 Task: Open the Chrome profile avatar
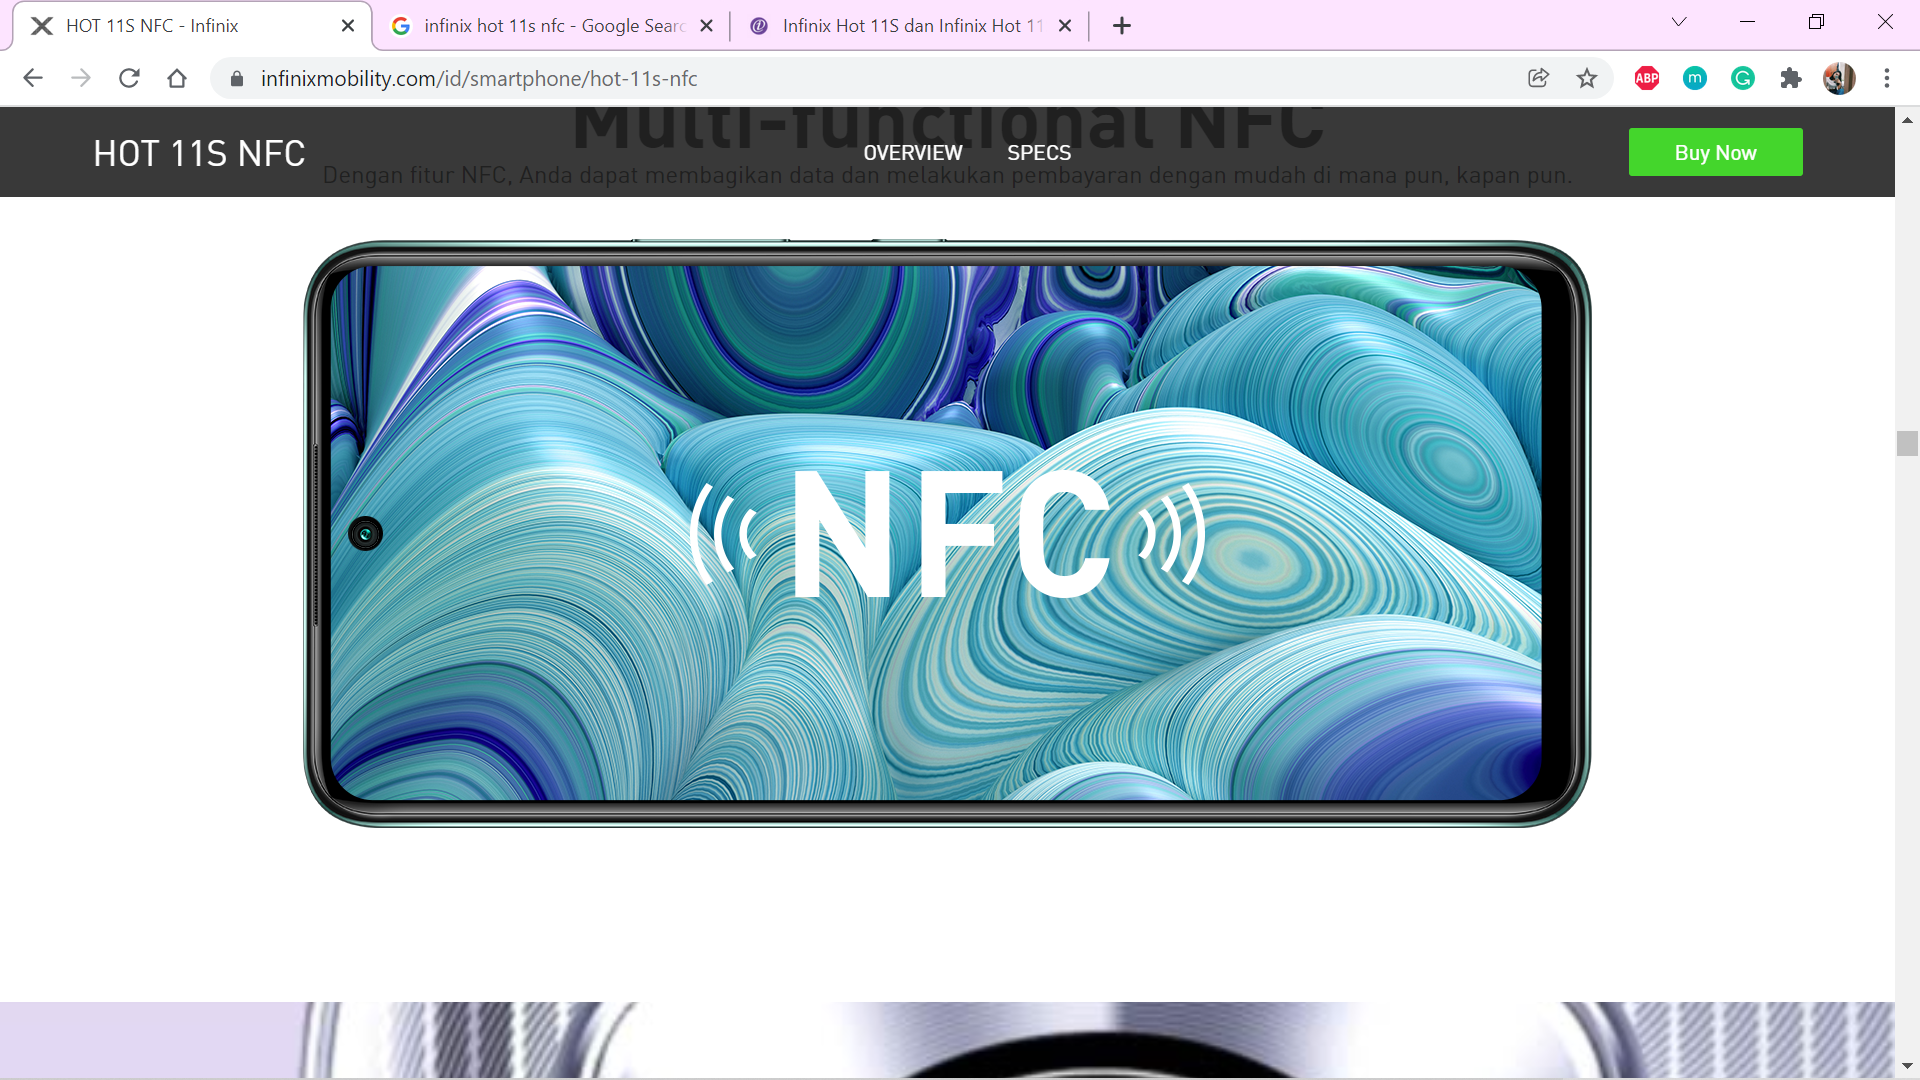pos(1839,78)
